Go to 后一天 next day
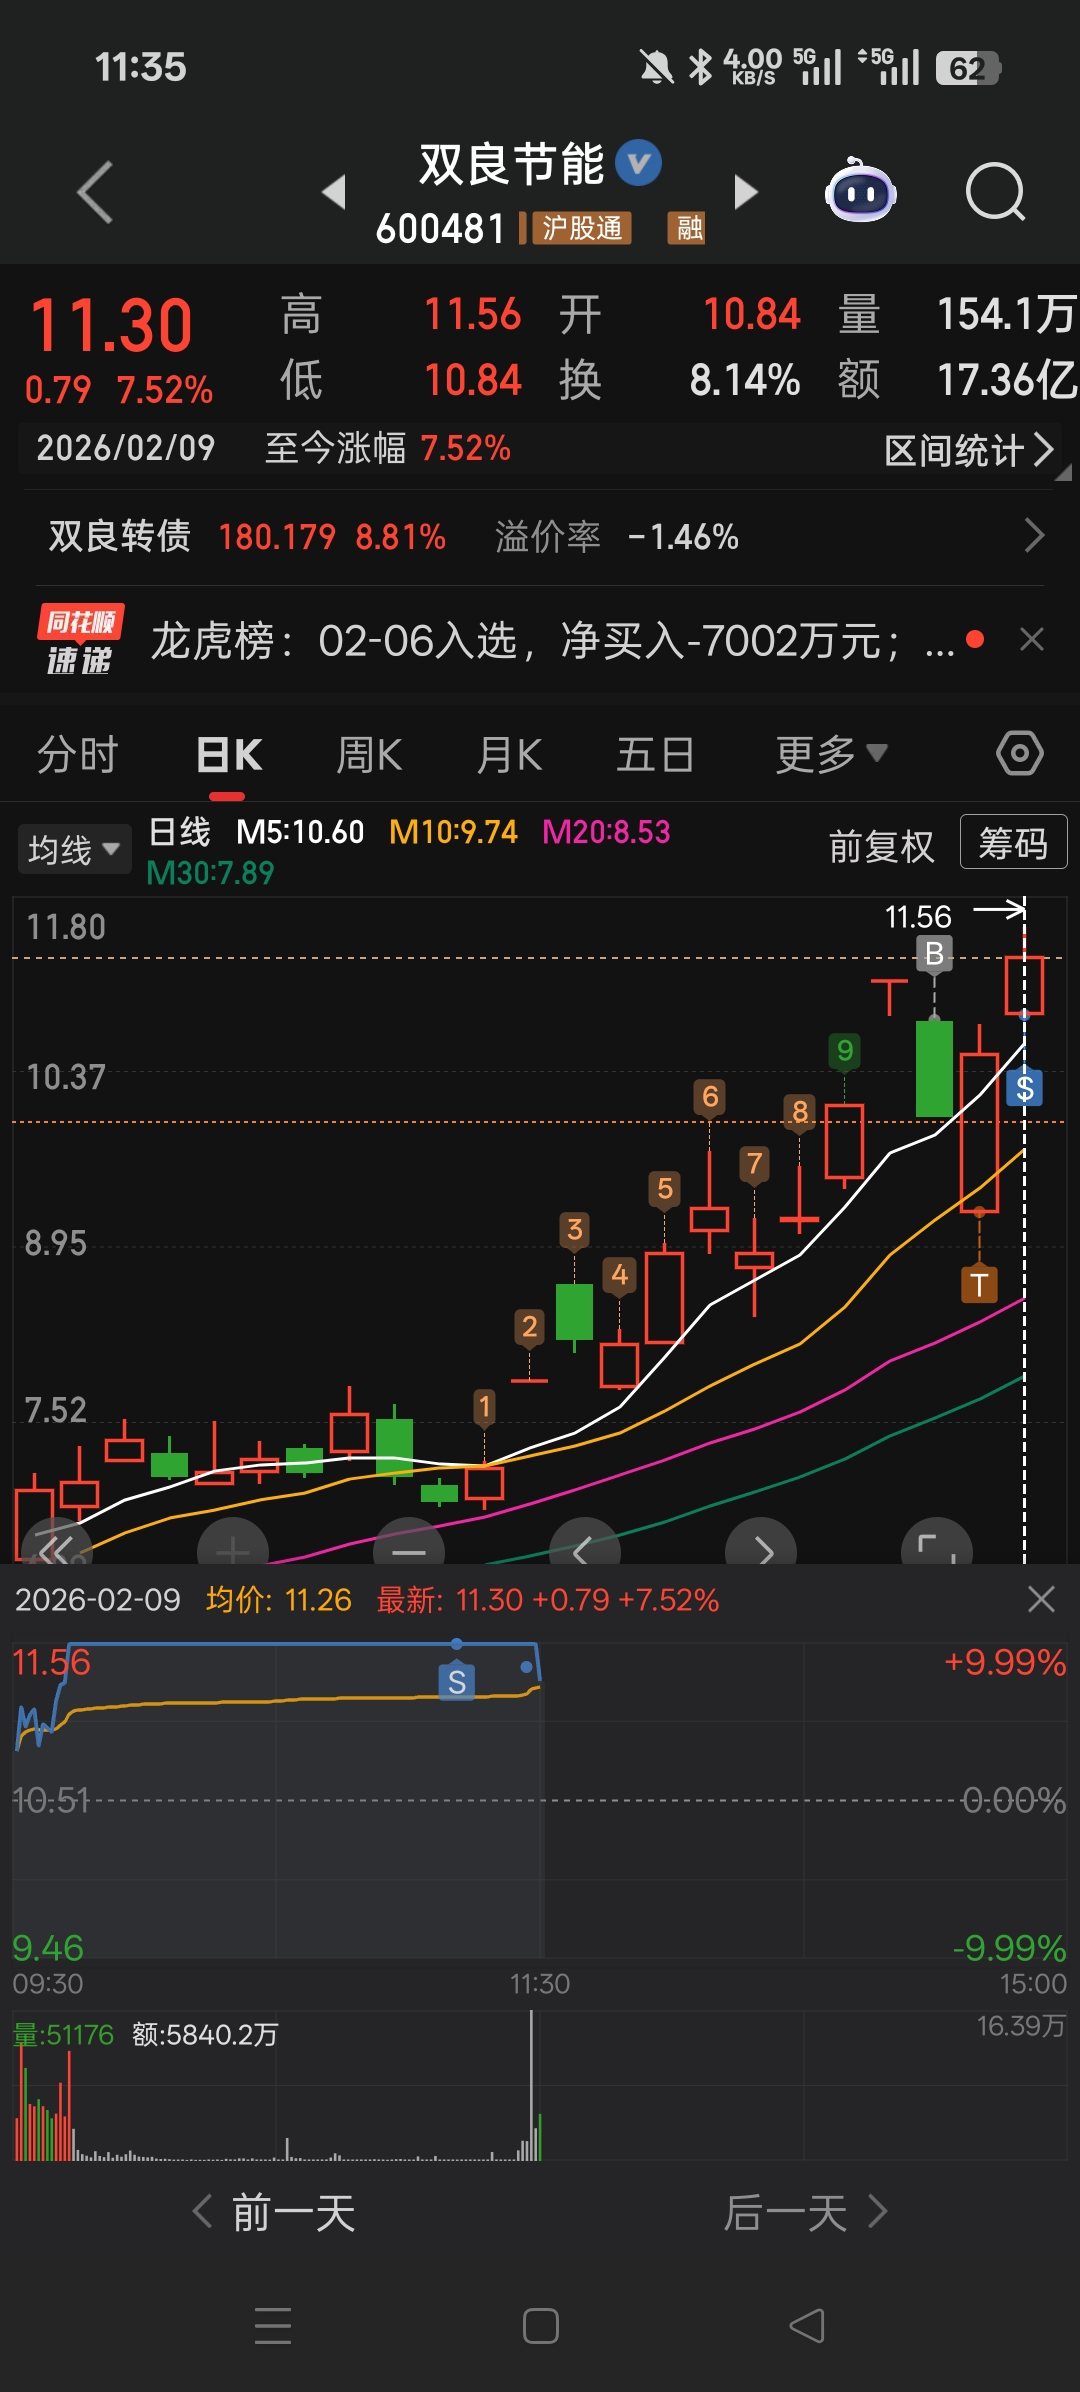 click(x=805, y=2213)
